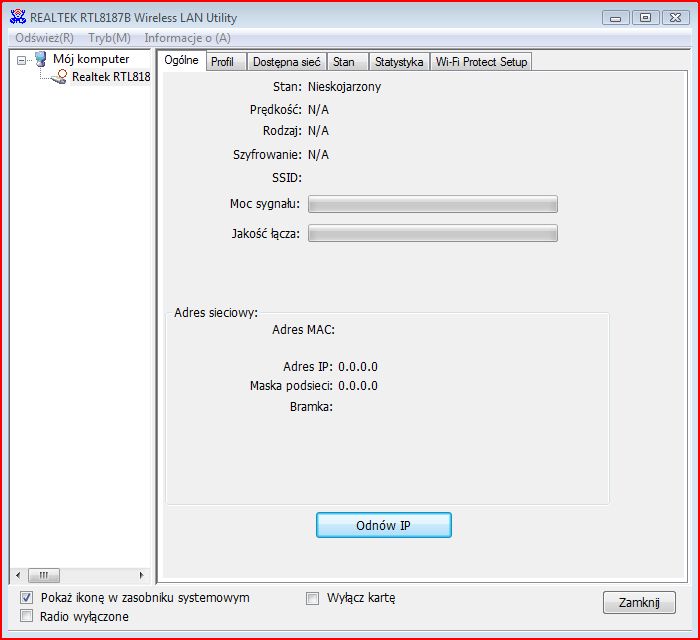Click the Szyfrowanie N/A value
700x640 pixels.
click(318, 155)
